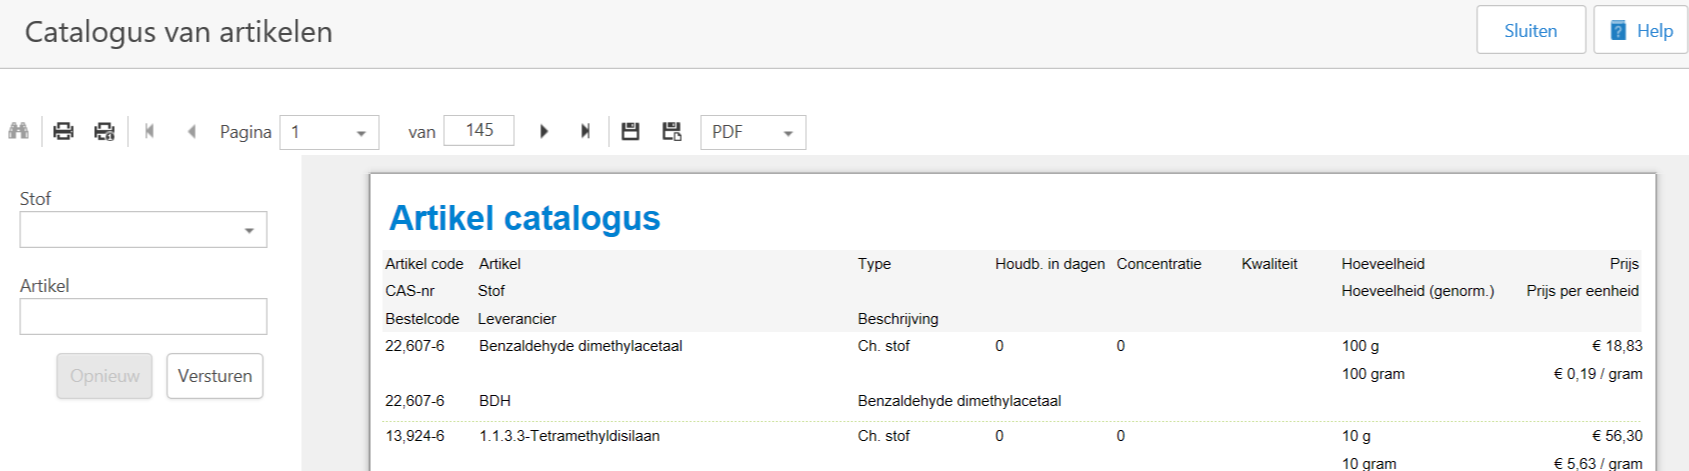Click the binoculars search icon
Image resolution: width=1689 pixels, height=471 pixels.
[18, 131]
